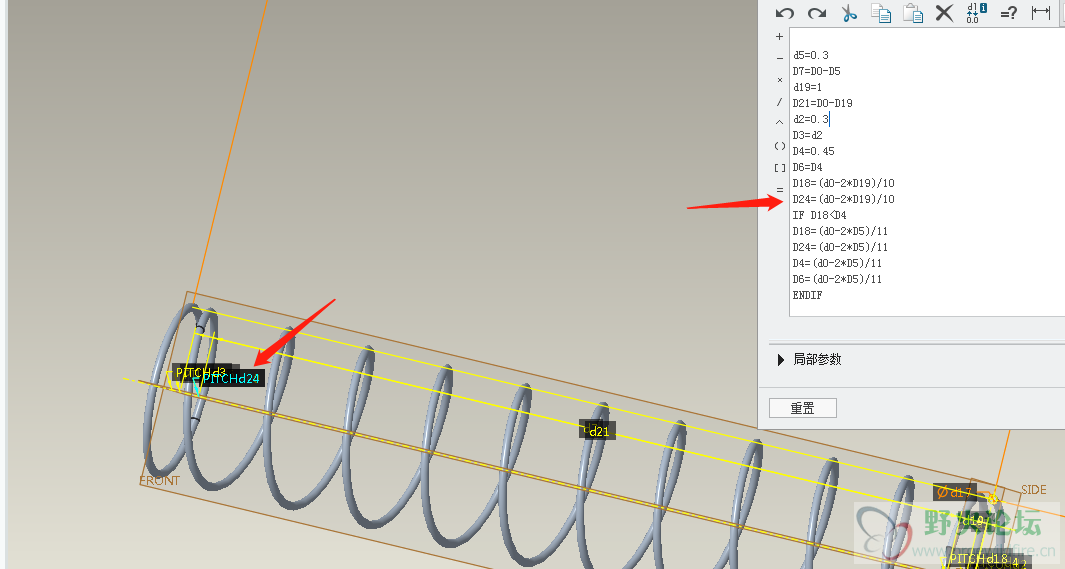Insert dimension using the dimension-arrow icon
1065x569 pixels.
1041,12
